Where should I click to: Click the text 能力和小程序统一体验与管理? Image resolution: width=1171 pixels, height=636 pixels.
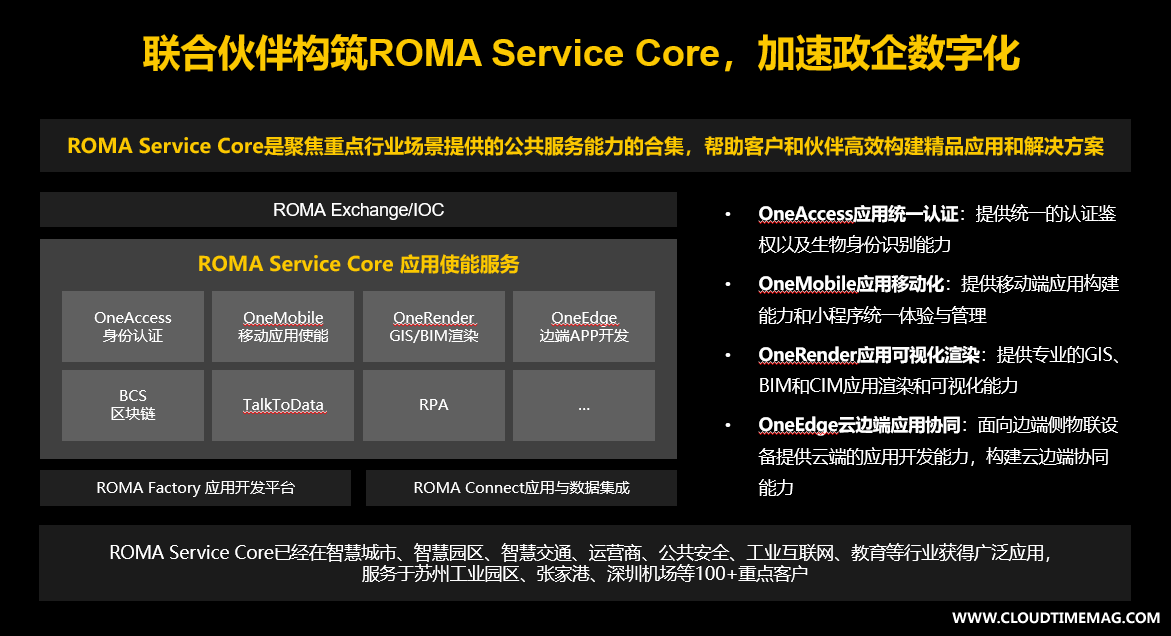click(x=872, y=316)
